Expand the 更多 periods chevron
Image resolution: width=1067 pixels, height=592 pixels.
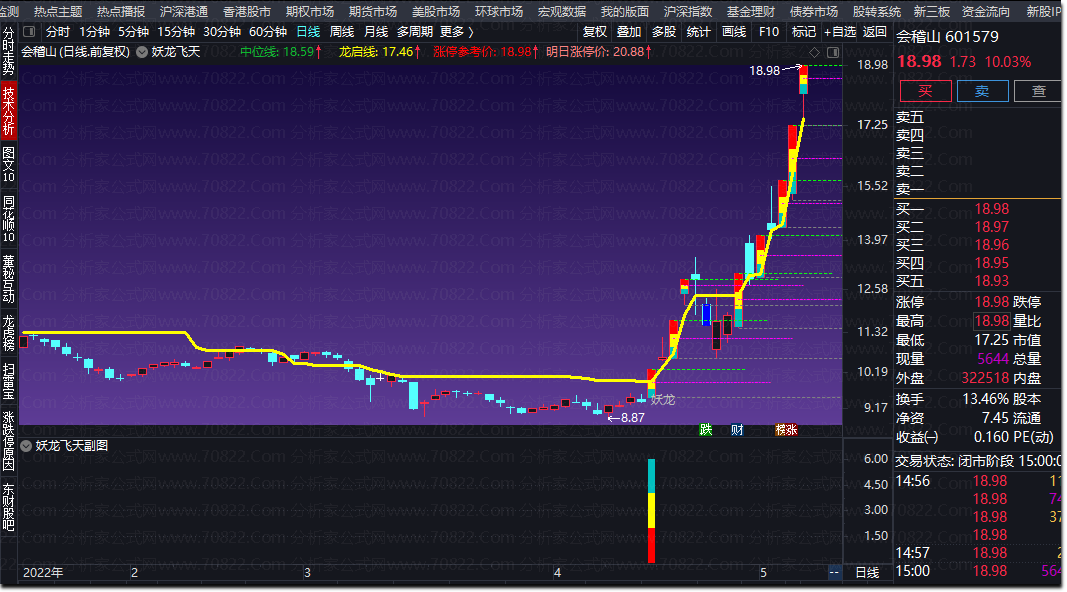470,32
